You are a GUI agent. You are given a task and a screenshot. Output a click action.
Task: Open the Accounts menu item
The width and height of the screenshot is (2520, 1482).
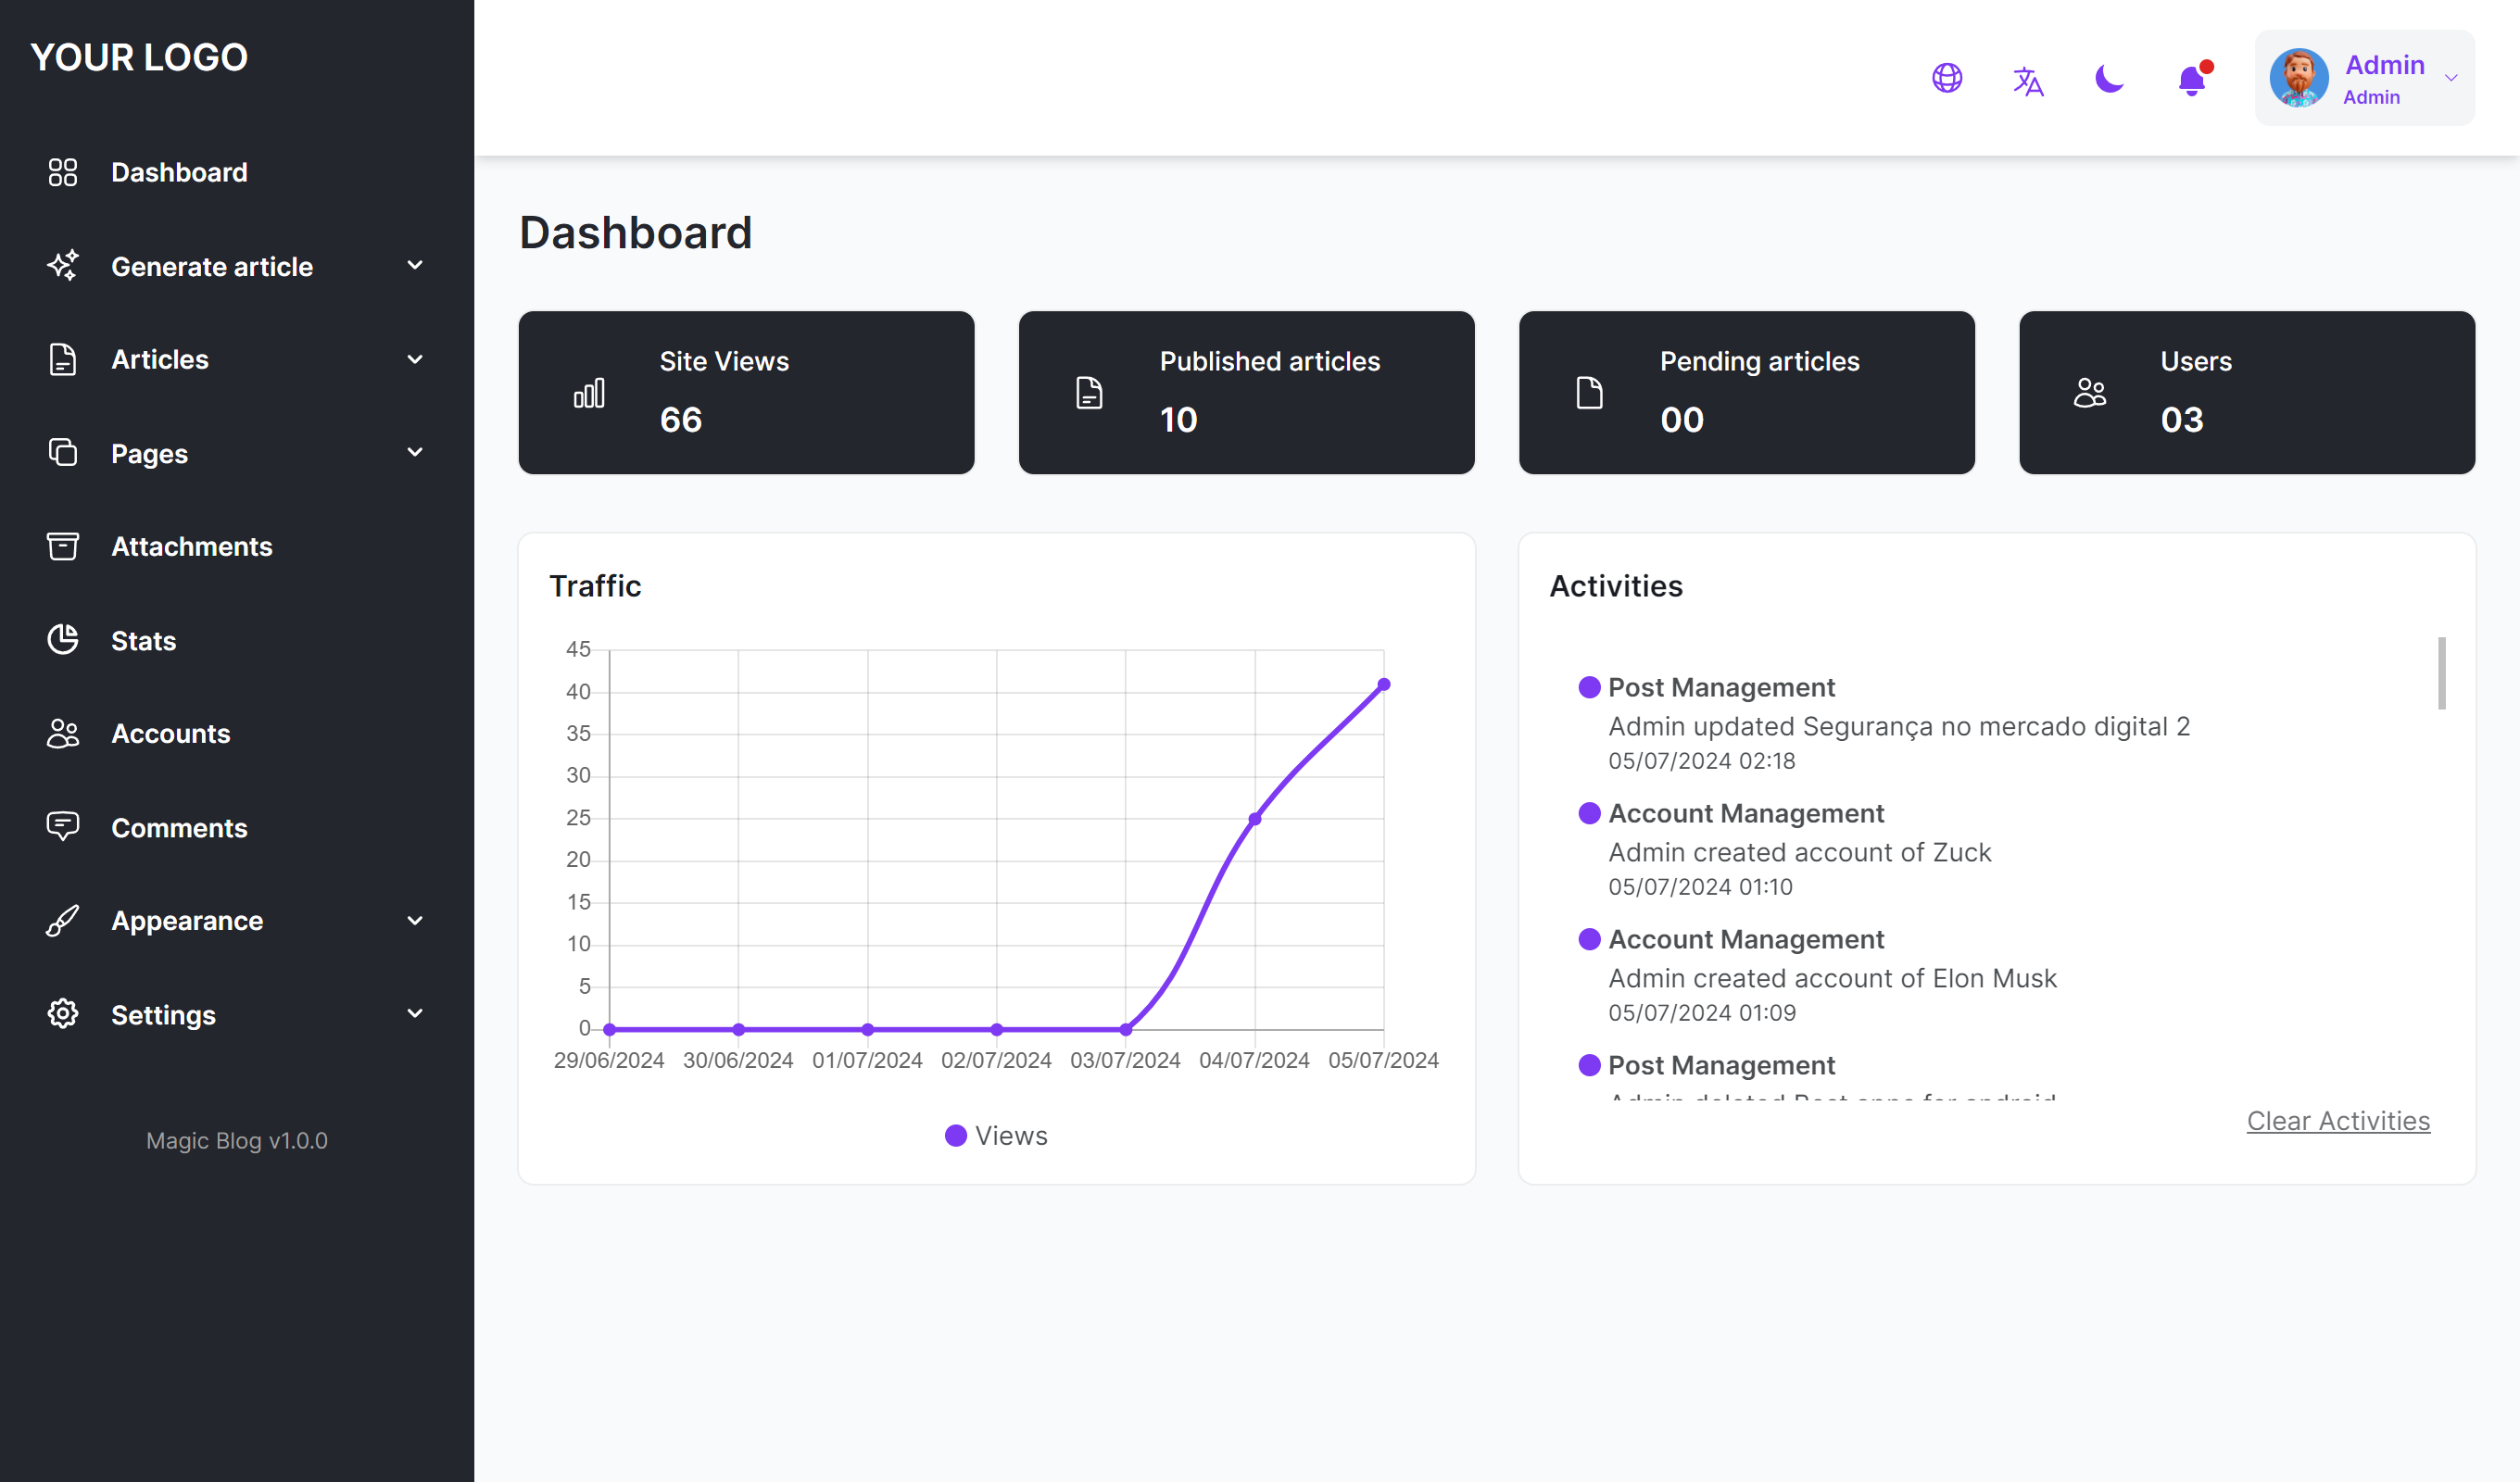(x=170, y=733)
